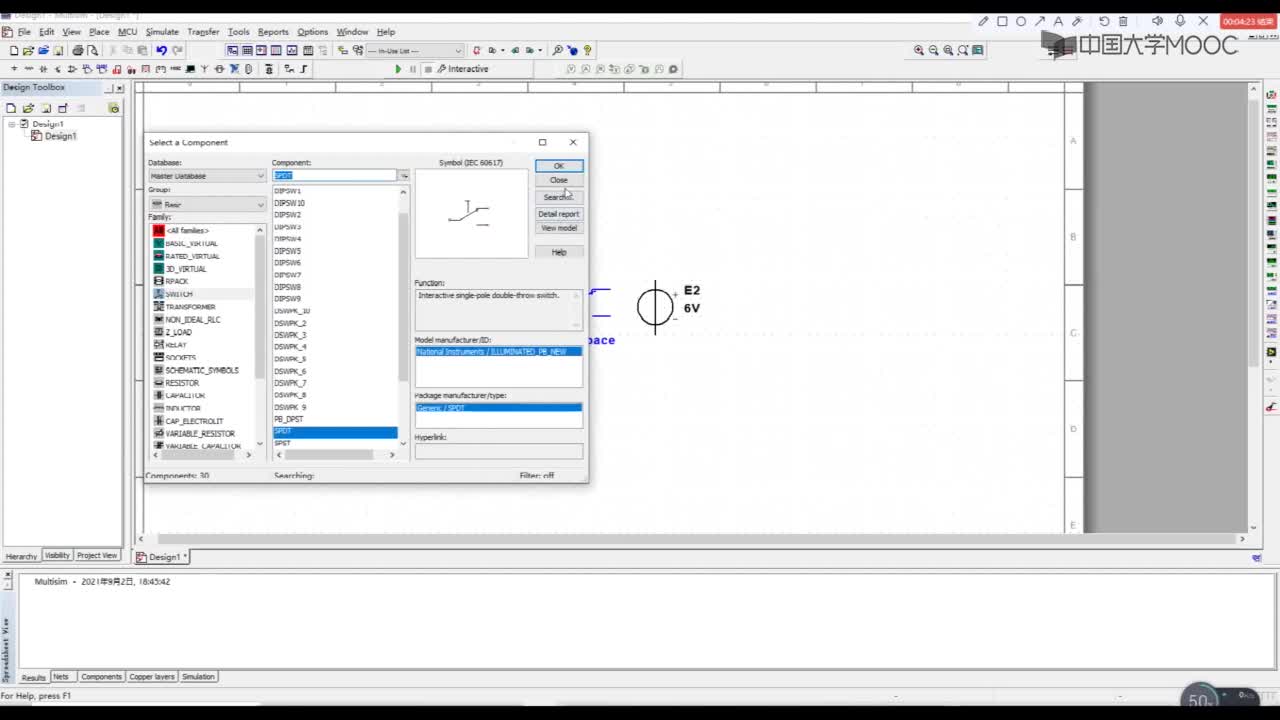Image resolution: width=1280 pixels, height=720 pixels.
Task: Switch to the Nets spreadsheet tab
Action: (x=61, y=677)
